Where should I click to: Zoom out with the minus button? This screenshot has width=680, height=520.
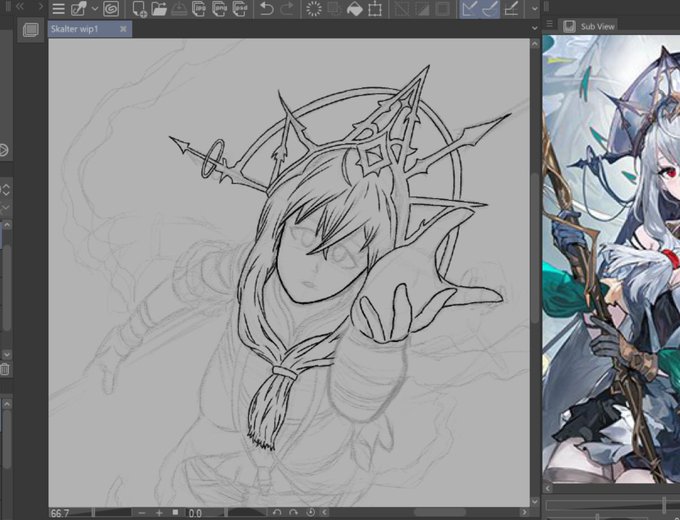pyautogui.click(x=142, y=513)
